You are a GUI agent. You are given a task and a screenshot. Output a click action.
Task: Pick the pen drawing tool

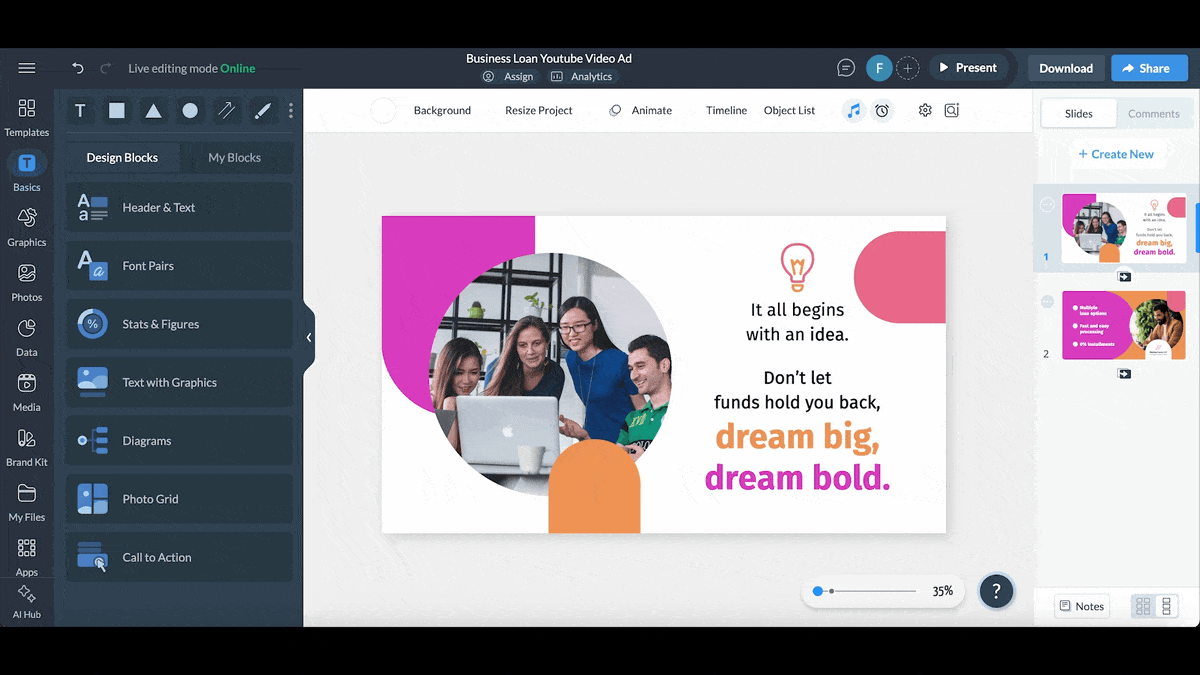(x=263, y=111)
